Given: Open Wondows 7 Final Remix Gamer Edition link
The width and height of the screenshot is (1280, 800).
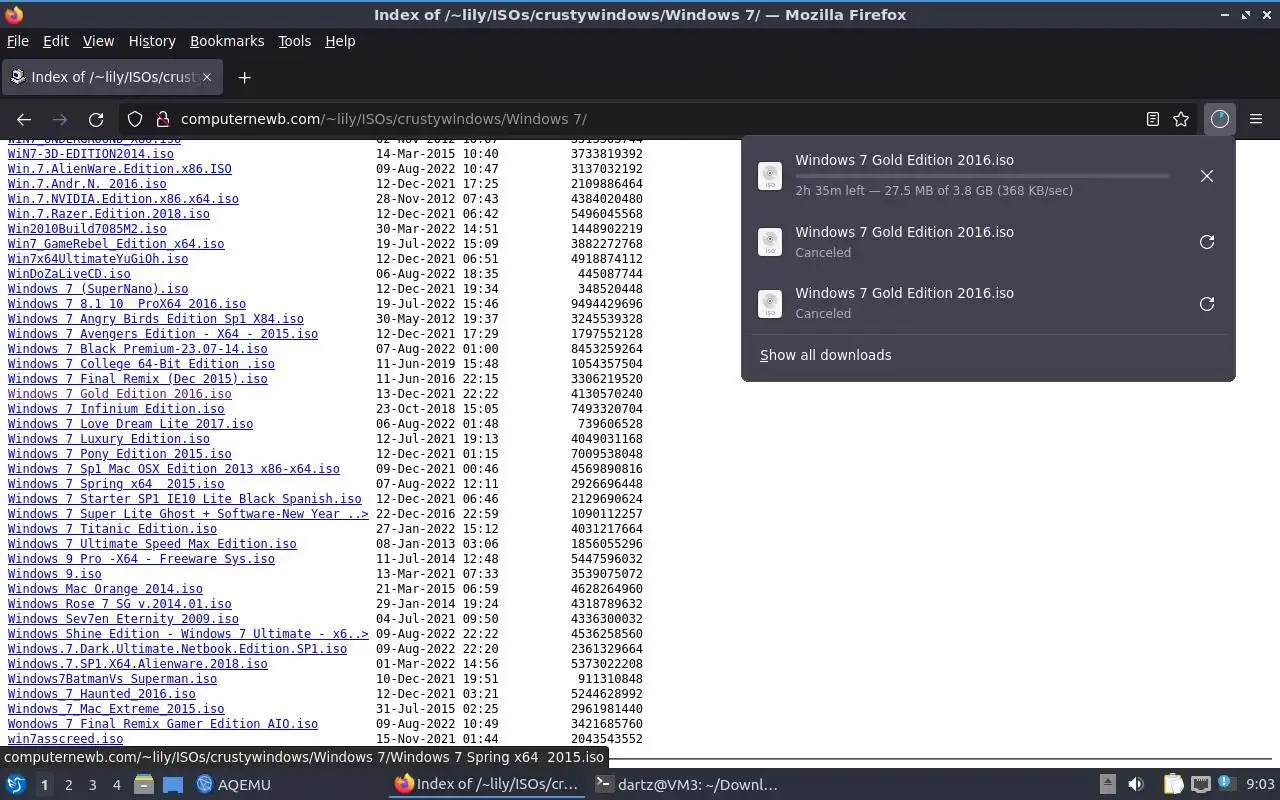Looking at the screenshot, I should point(162,724).
